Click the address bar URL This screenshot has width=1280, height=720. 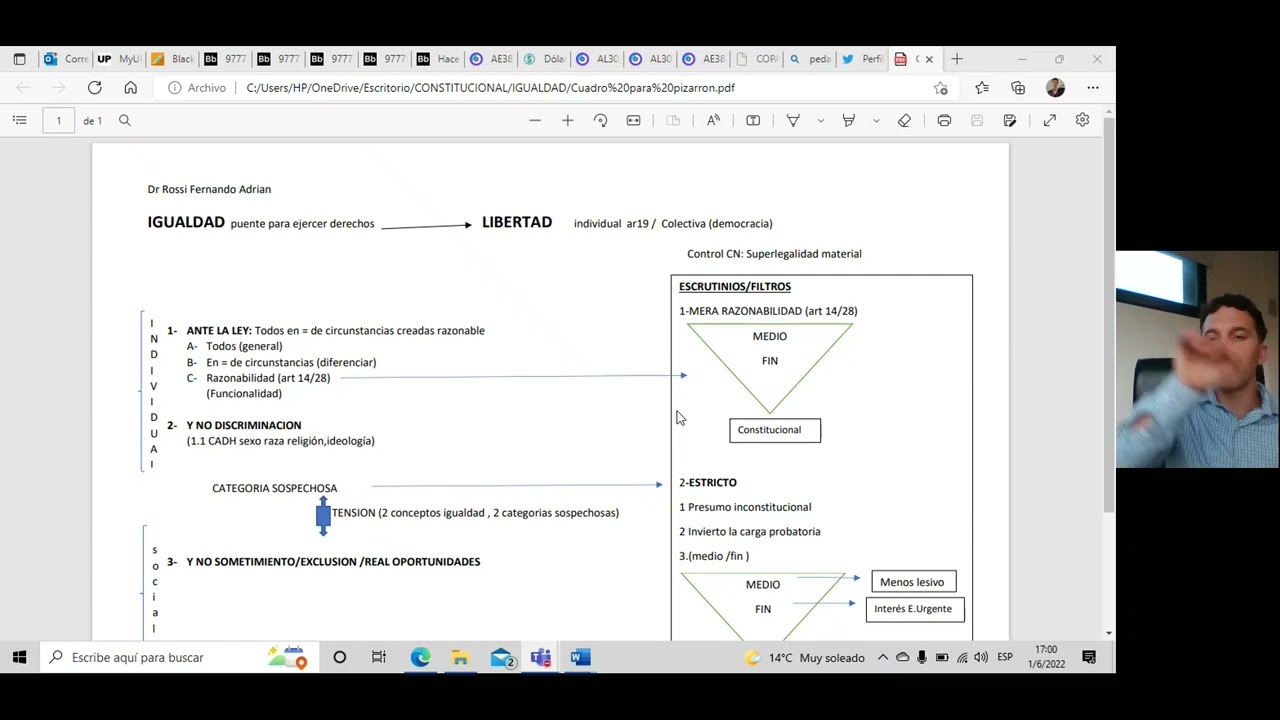(x=491, y=88)
